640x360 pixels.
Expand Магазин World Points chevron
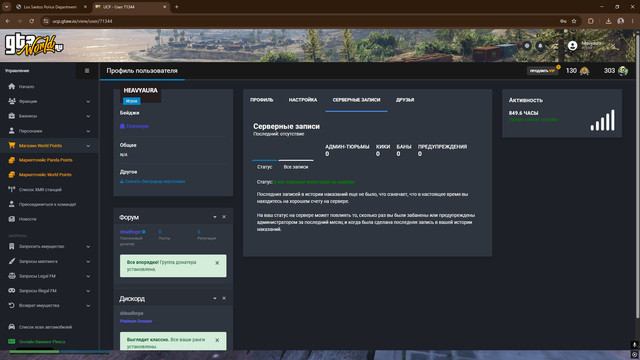coord(88,146)
